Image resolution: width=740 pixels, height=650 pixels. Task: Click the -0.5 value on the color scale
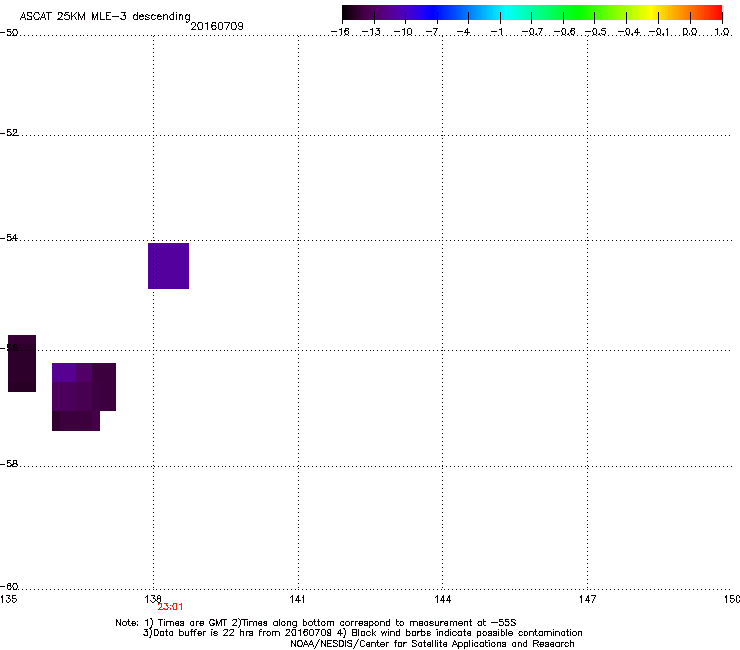pos(596,32)
